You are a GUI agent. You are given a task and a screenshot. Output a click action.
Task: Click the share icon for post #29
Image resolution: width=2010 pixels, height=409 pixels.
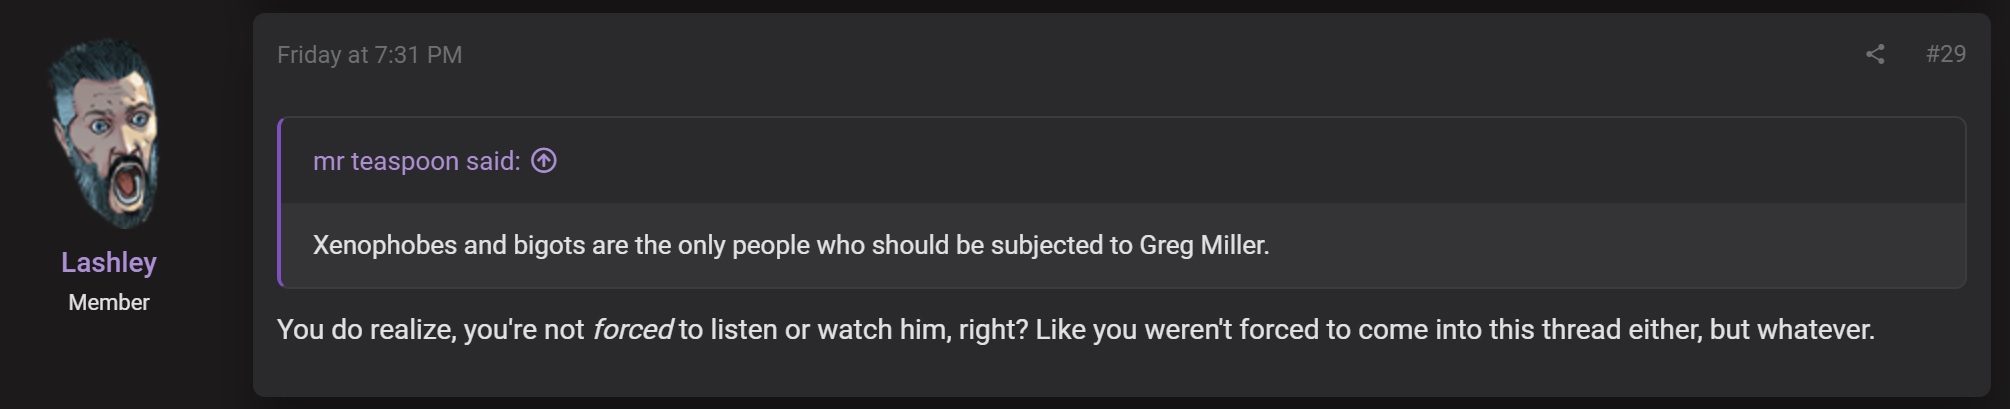[x=1875, y=54]
